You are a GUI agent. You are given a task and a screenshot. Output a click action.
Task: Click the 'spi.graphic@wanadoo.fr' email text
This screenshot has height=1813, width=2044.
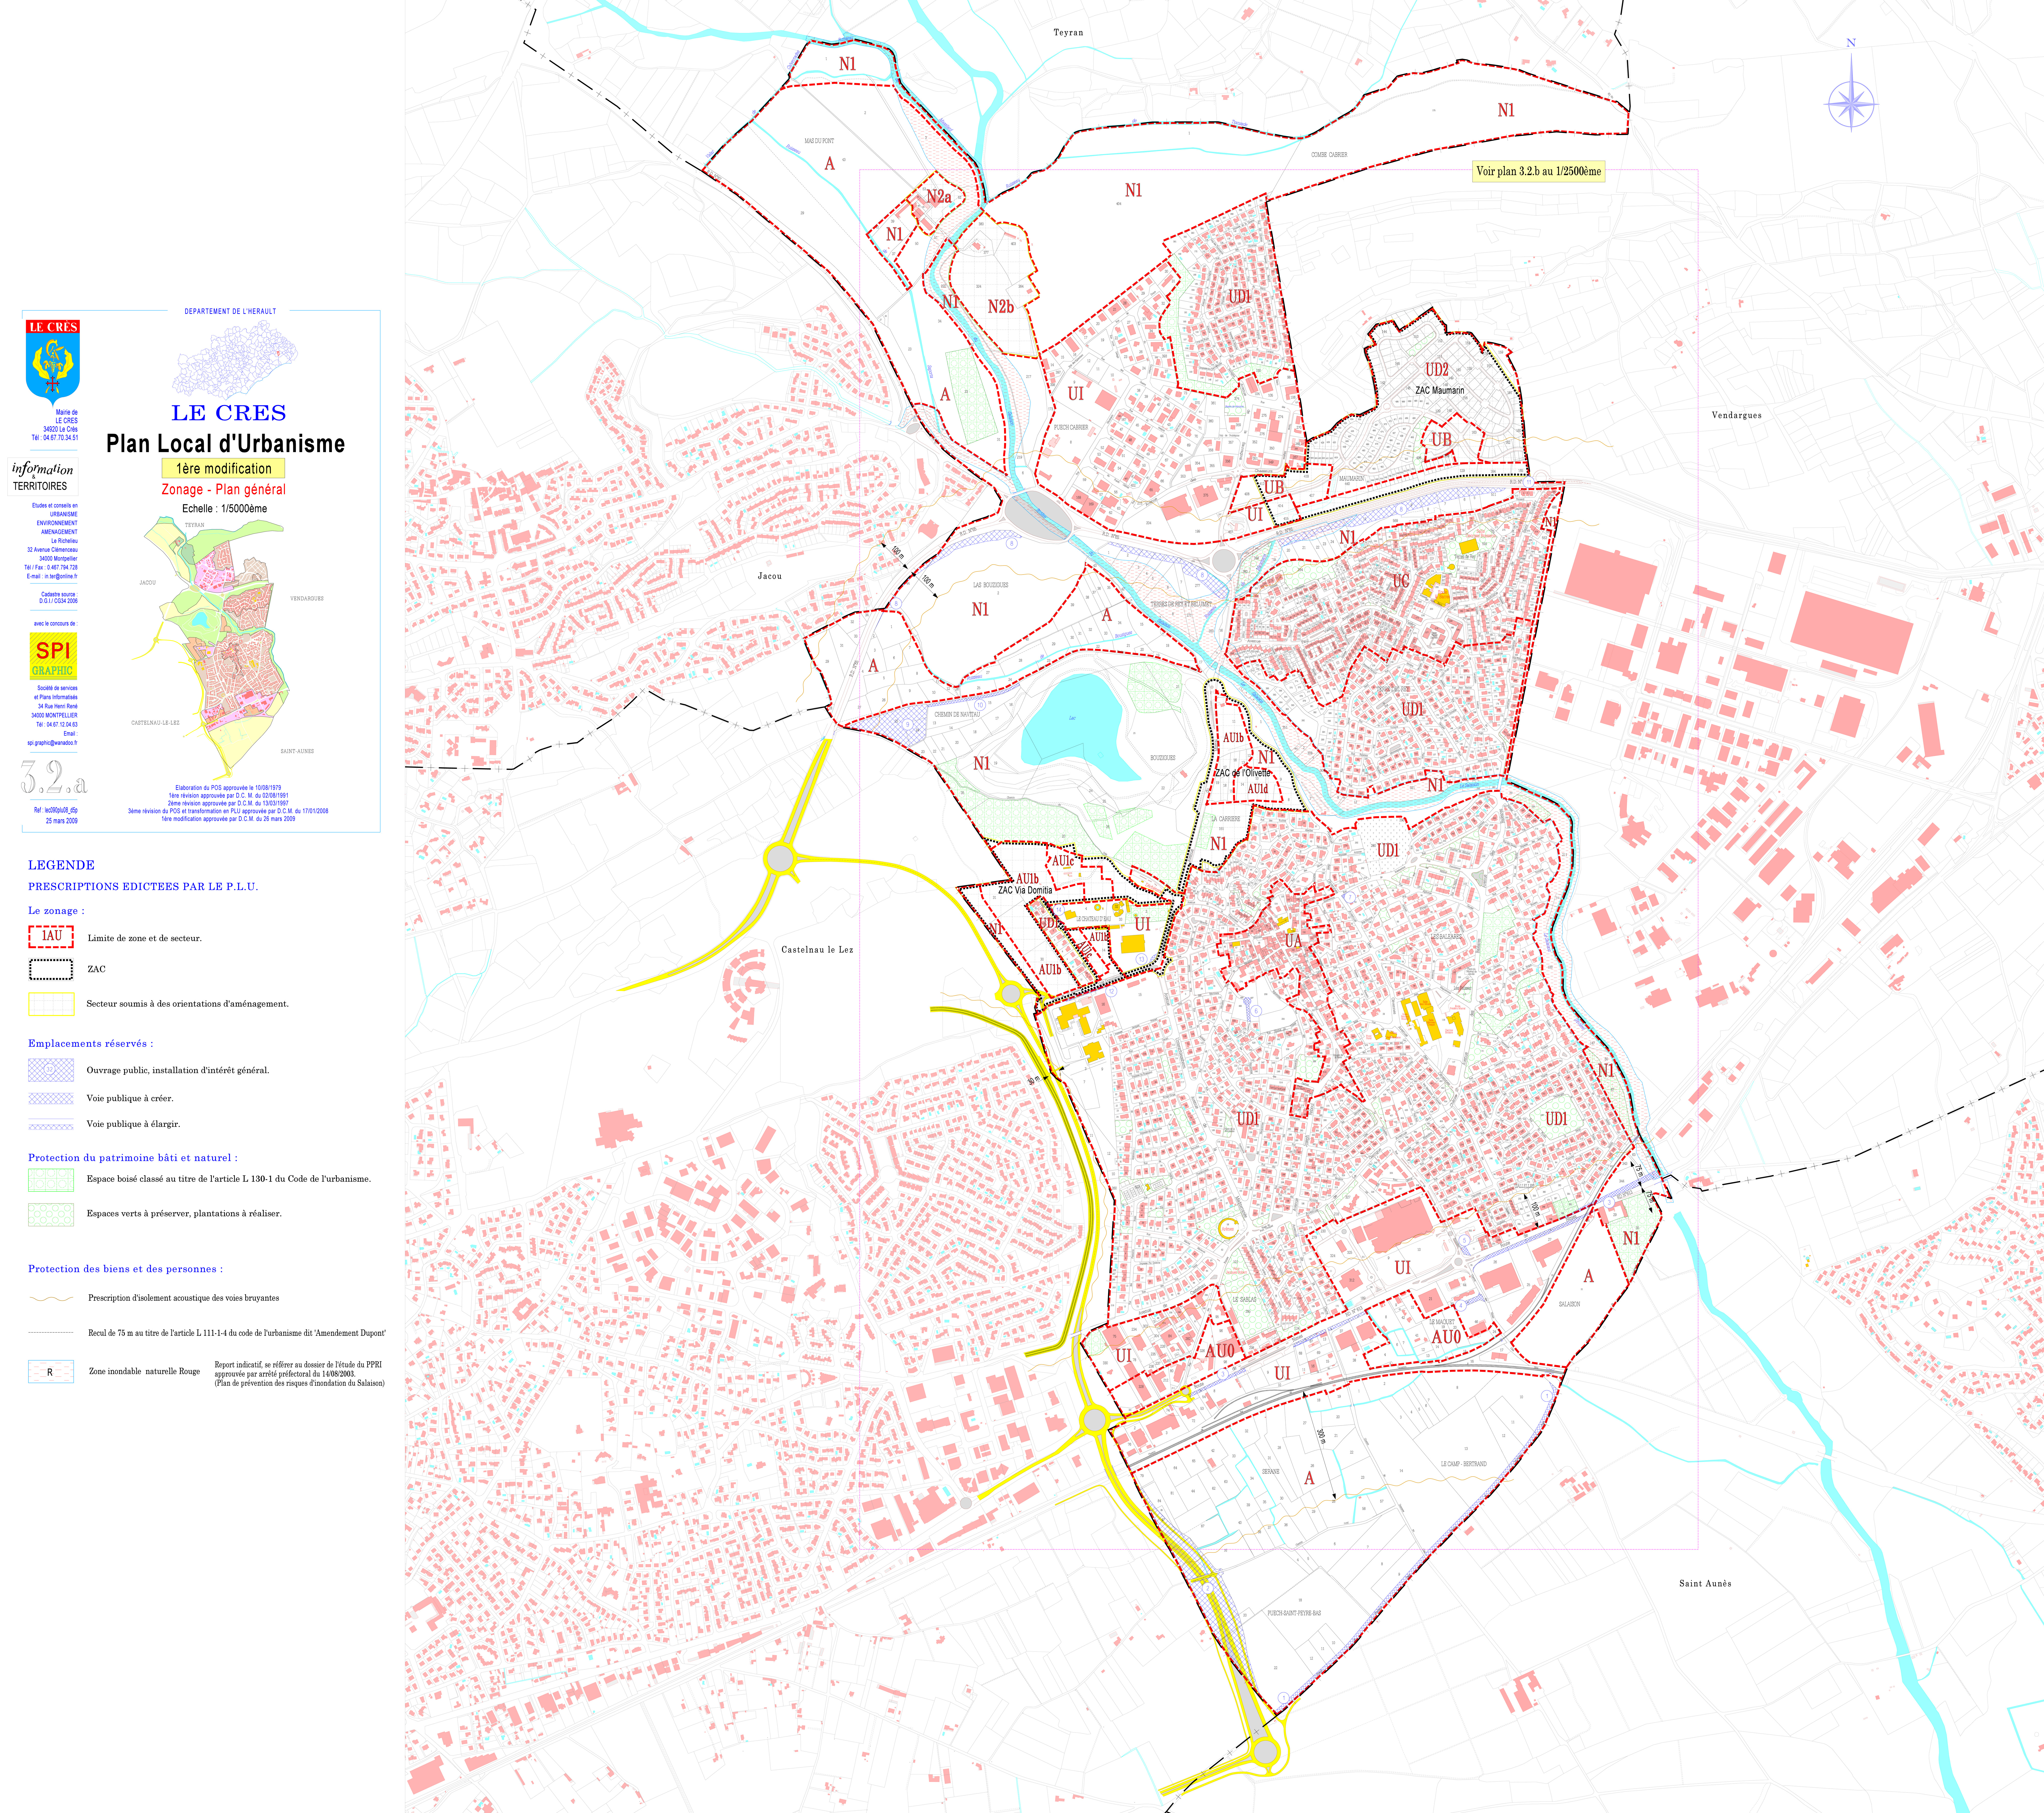(52, 743)
